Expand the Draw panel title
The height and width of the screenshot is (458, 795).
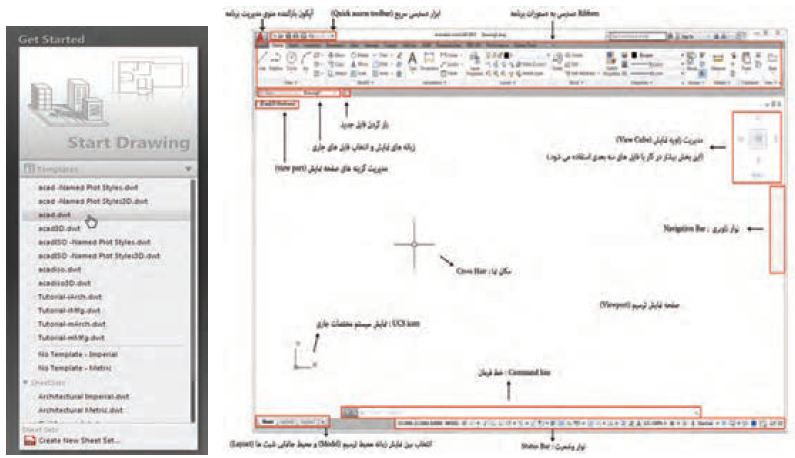(291, 83)
